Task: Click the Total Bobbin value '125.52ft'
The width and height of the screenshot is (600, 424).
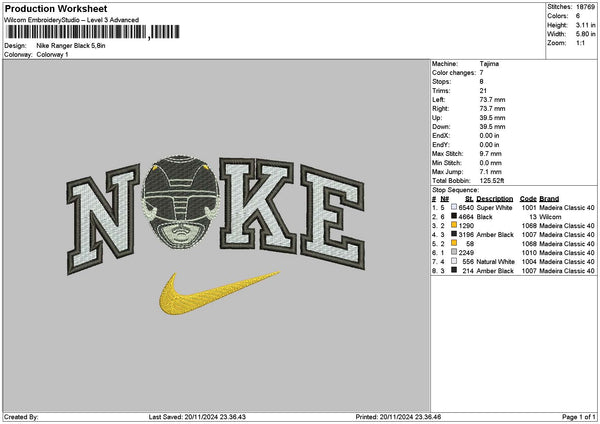Action: [x=492, y=181]
